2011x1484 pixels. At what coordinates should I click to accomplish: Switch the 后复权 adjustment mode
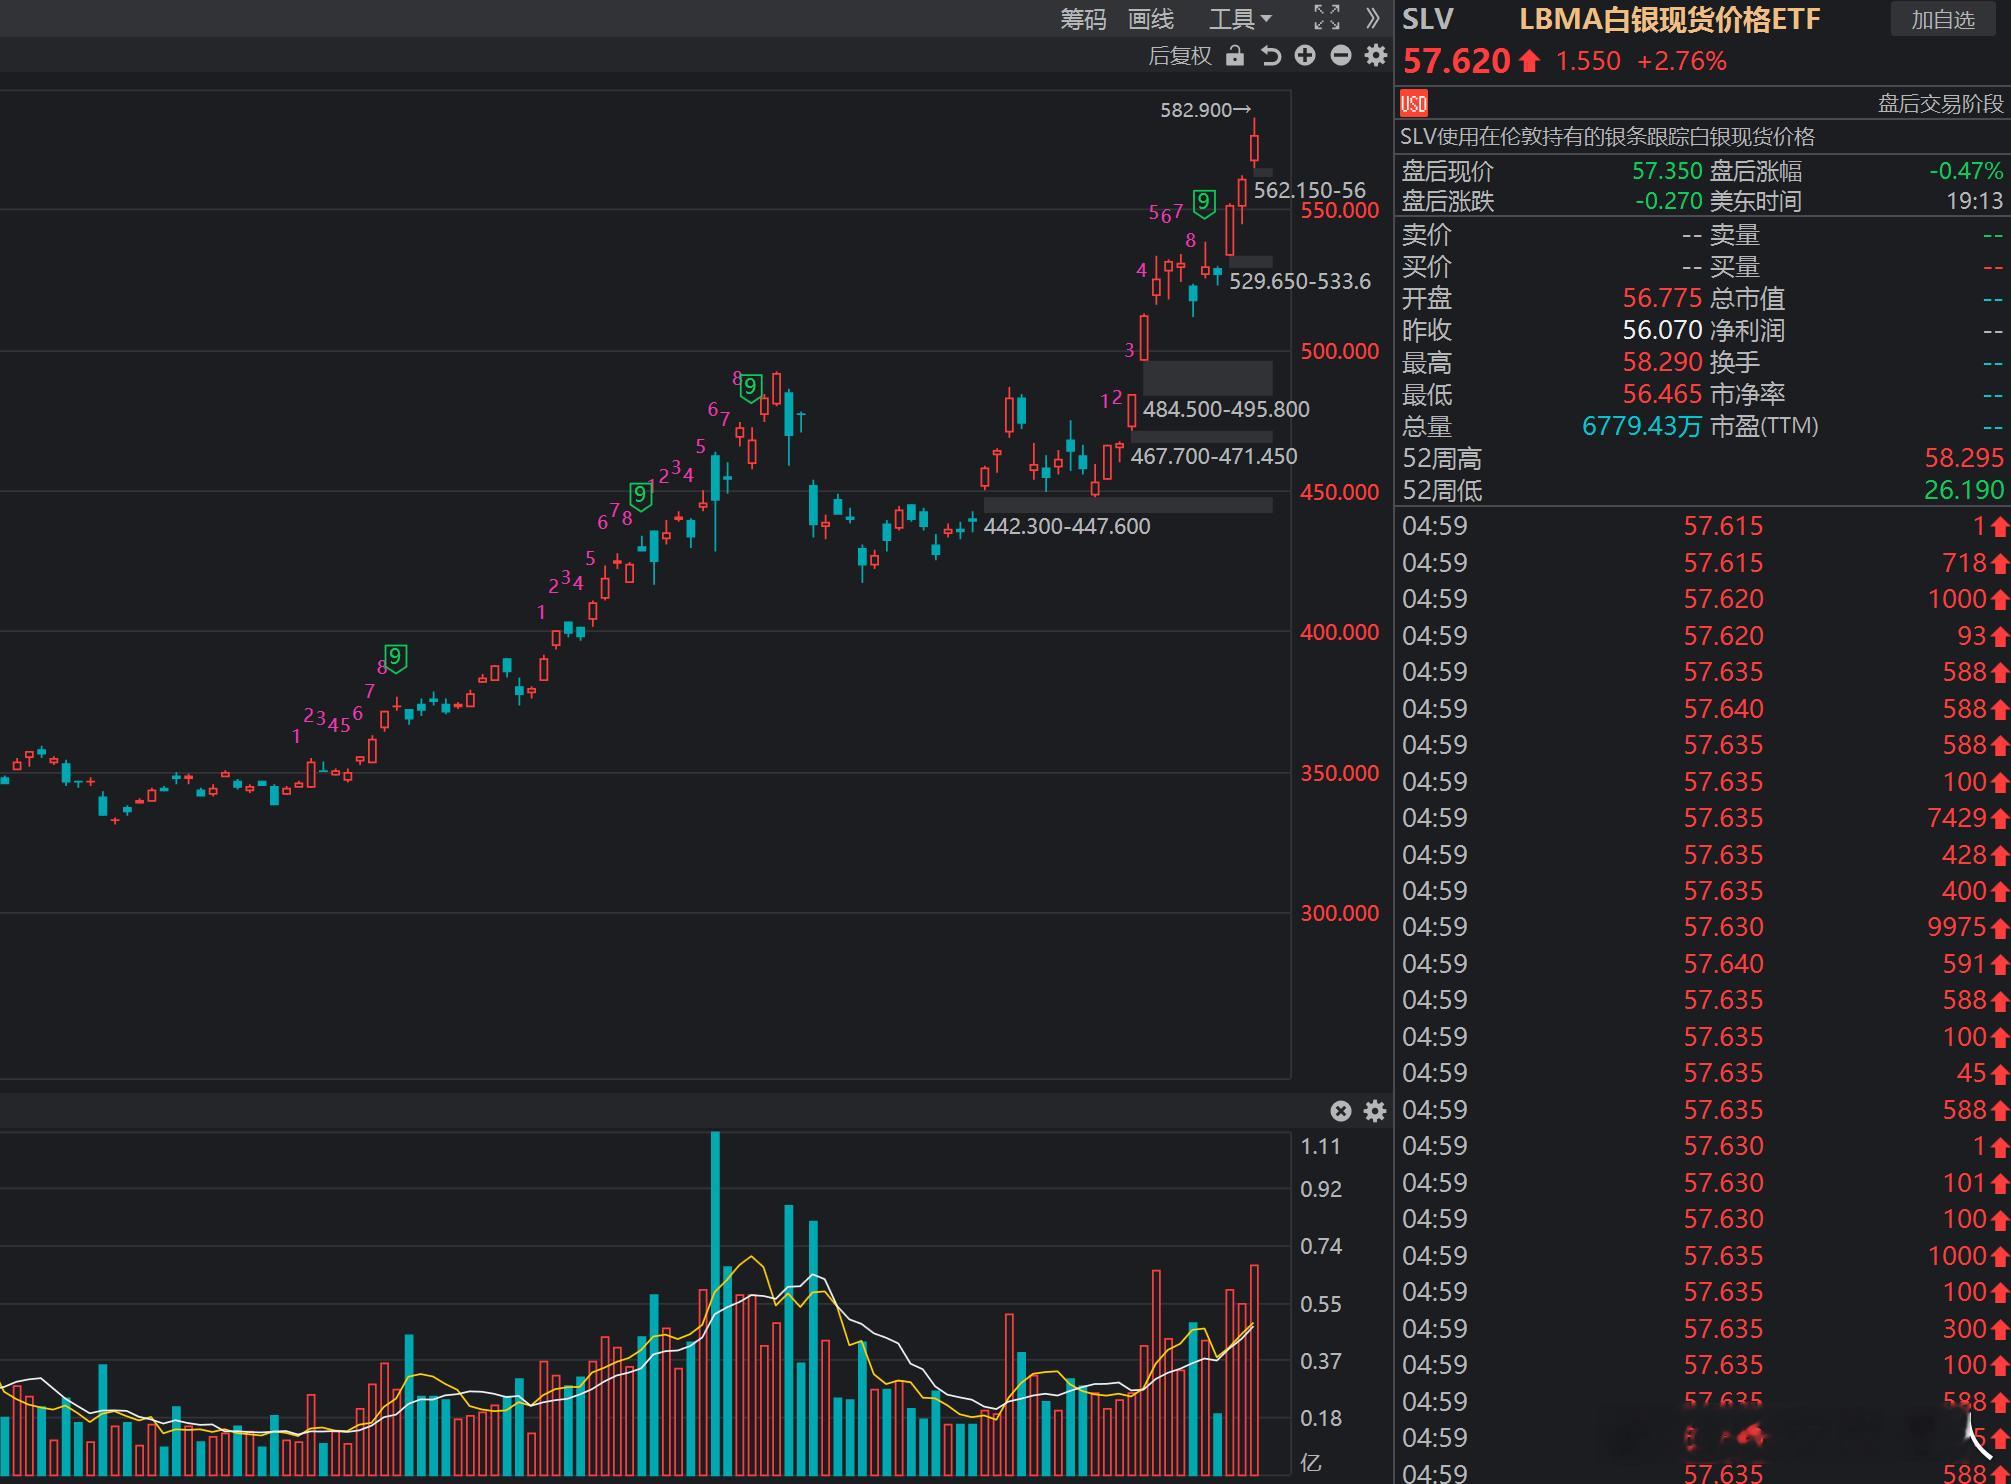tap(1180, 56)
